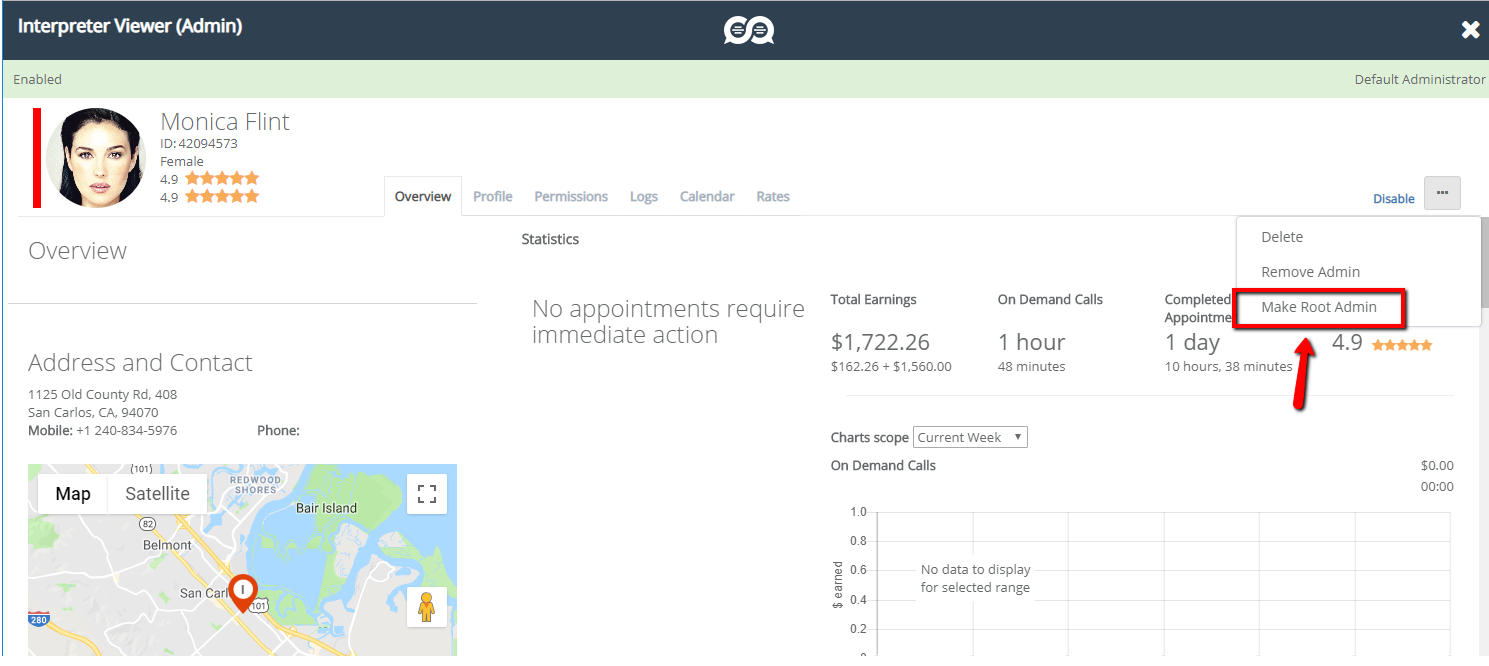Viewport: 1489px width, 666px height.
Task: Open the Calendar tab
Action: tap(707, 197)
